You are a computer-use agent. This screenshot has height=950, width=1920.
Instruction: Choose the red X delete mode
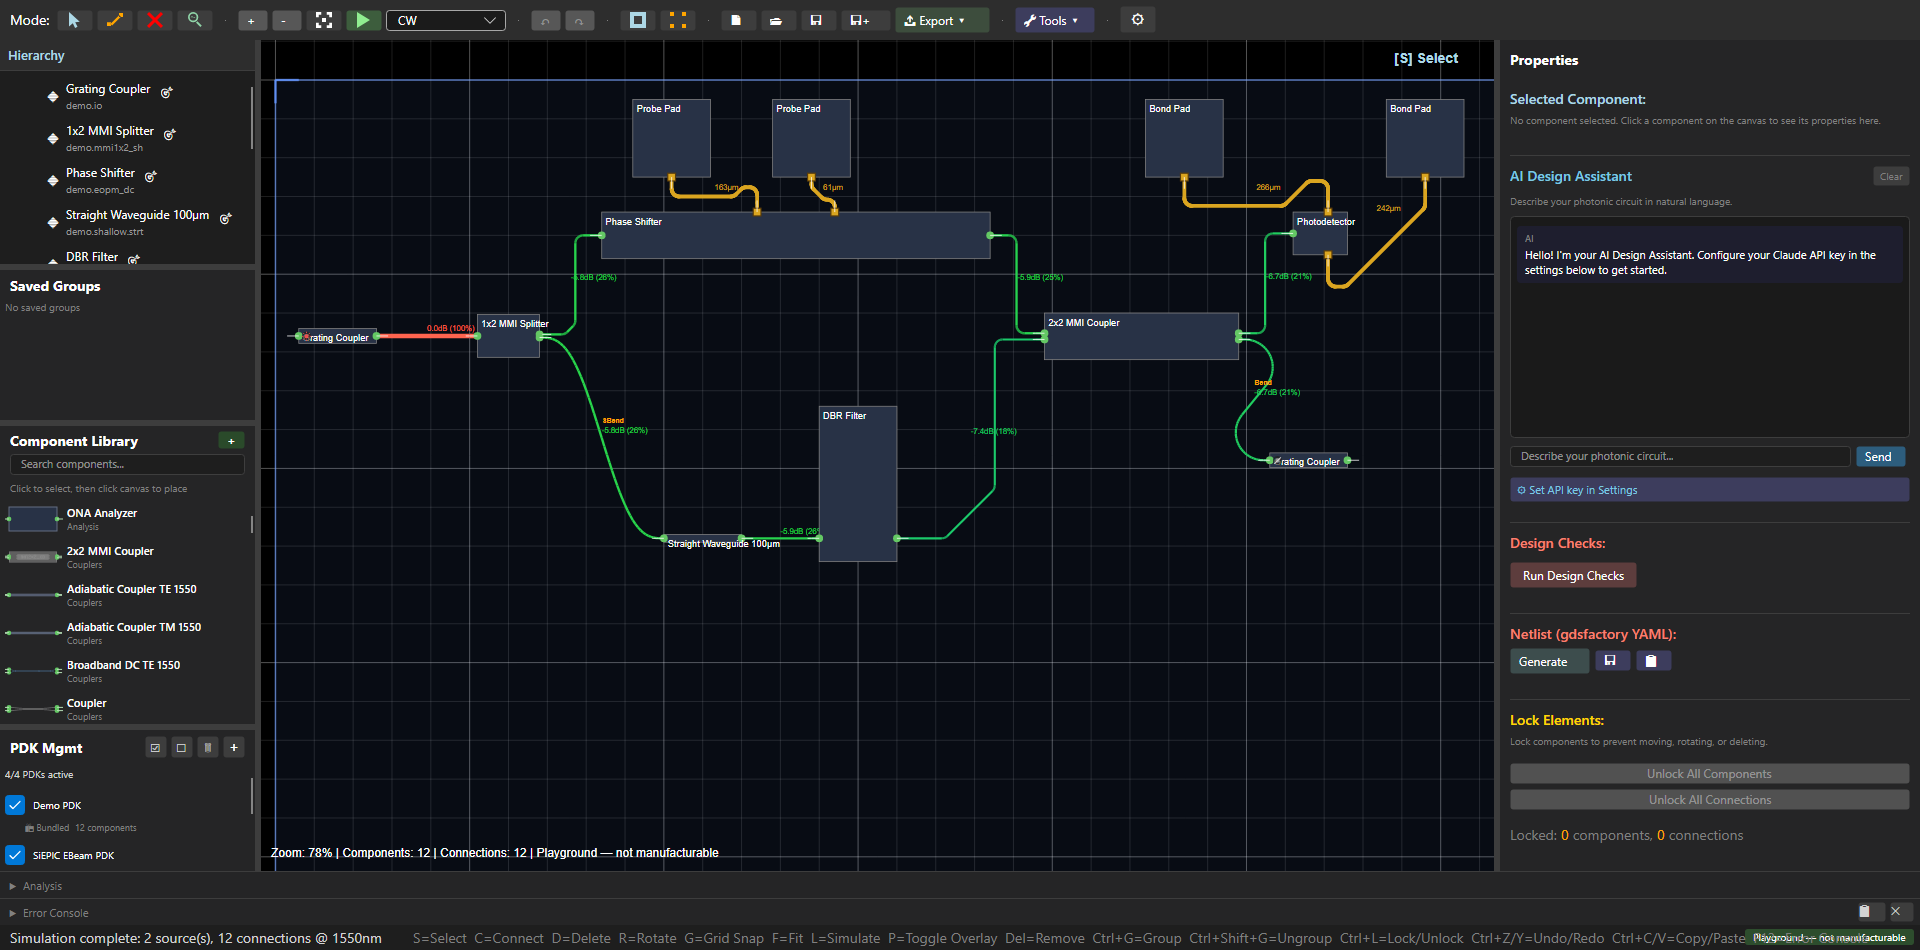point(155,20)
